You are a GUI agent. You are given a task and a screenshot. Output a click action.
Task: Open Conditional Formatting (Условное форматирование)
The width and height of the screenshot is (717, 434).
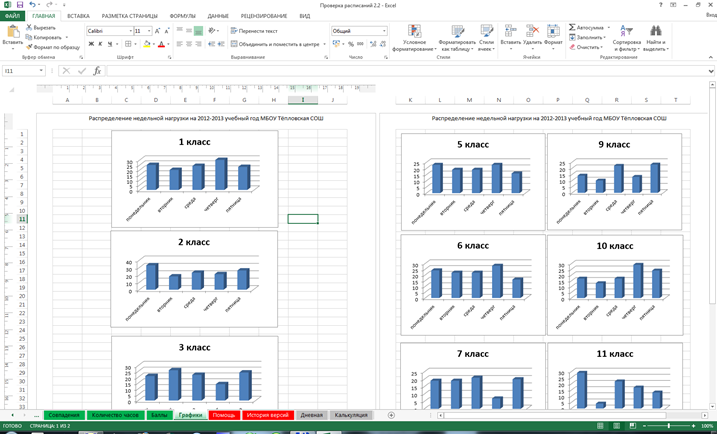click(414, 40)
